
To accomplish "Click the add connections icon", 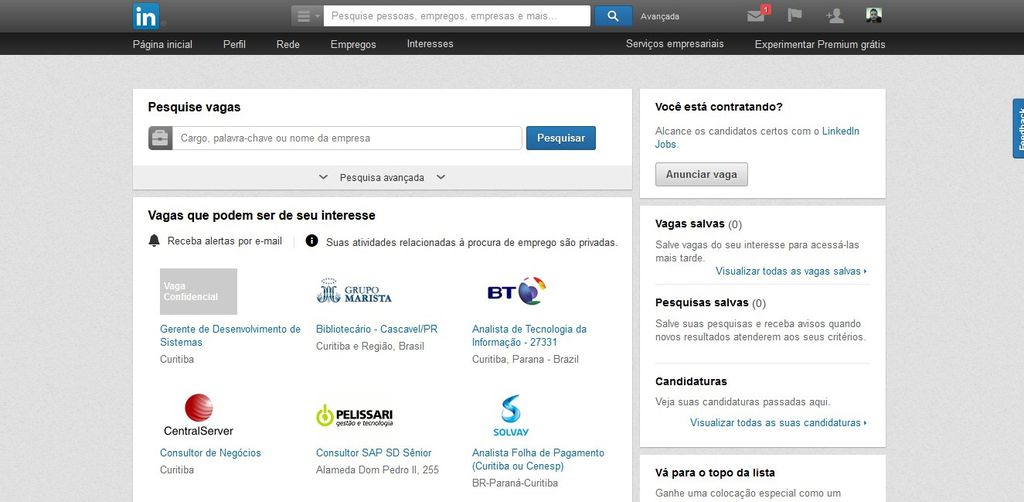I will [x=834, y=16].
